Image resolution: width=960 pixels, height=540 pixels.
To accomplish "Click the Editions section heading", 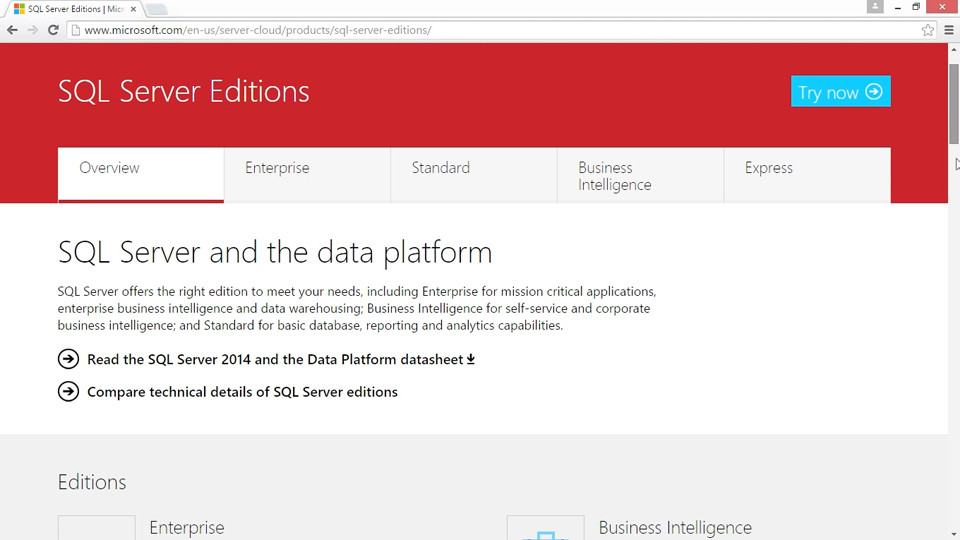I will pyautogui.click(x=92, y=482).
